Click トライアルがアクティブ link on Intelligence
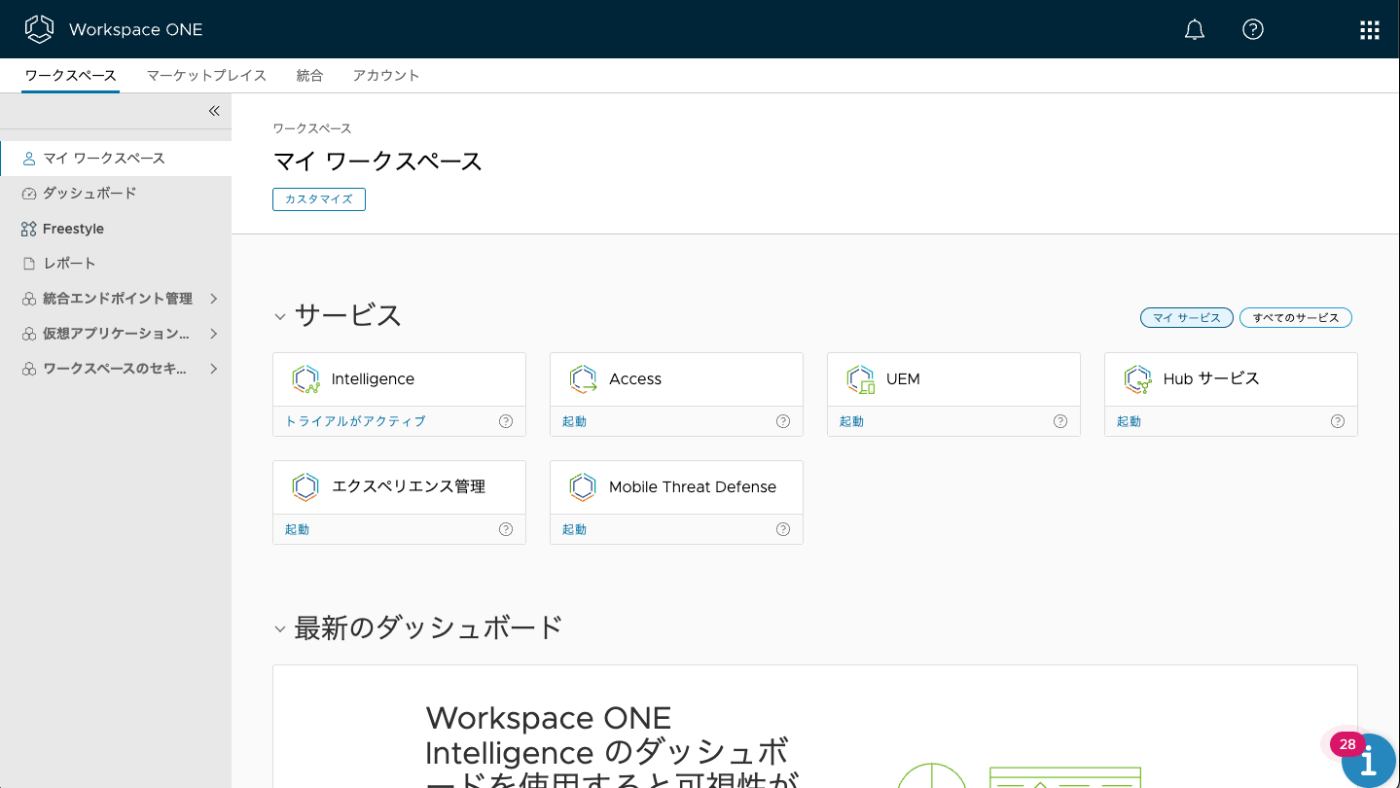1400x788 pixels. coord(355,421)
